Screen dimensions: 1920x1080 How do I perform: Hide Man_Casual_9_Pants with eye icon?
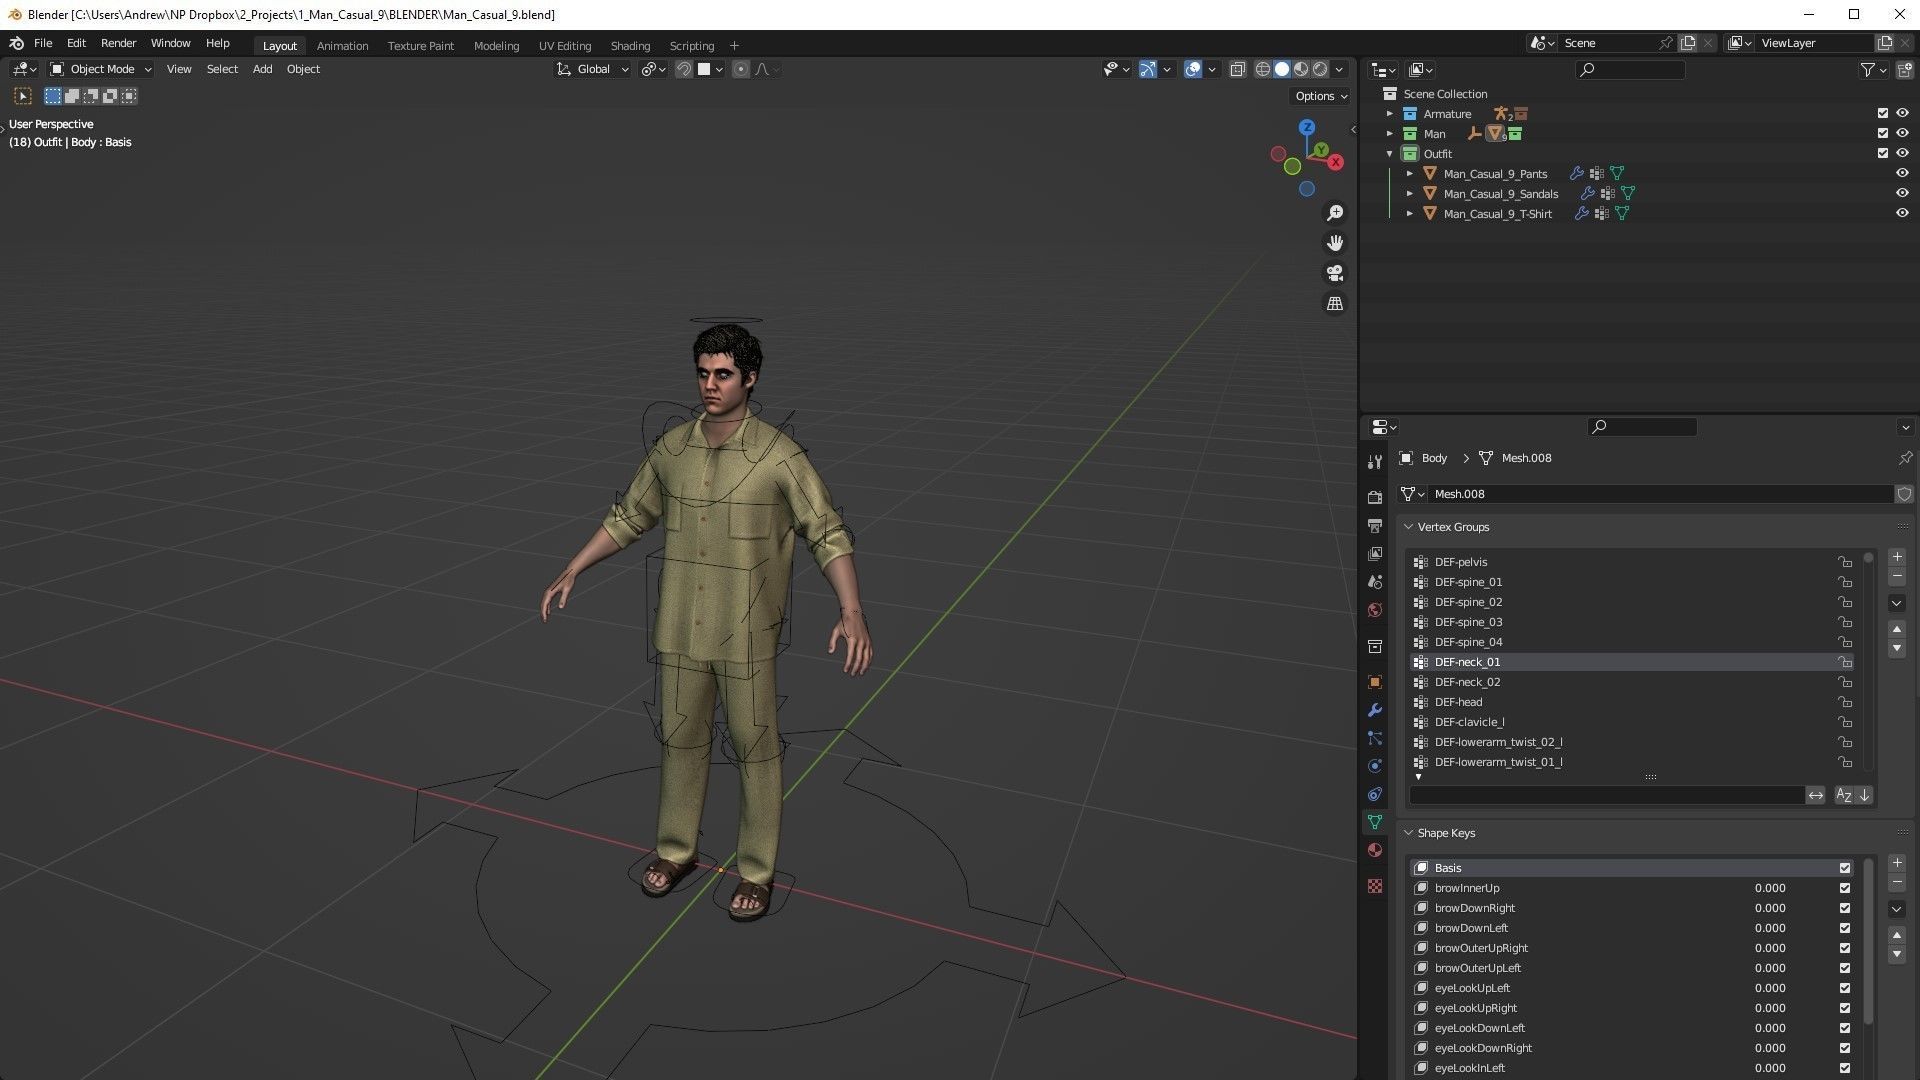click(1902, 173)
